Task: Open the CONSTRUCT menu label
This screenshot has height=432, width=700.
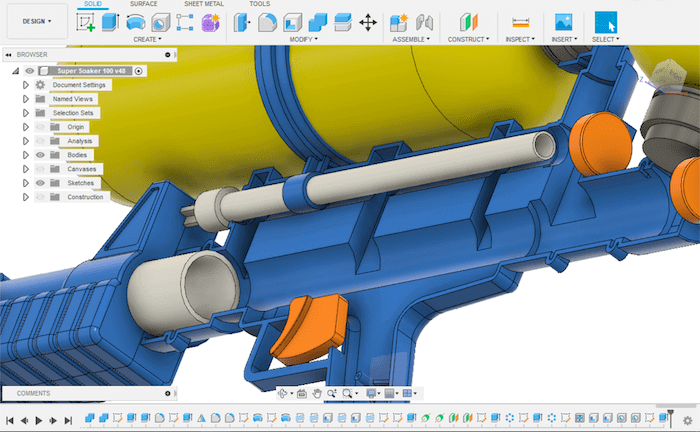Action: pos(468,39)
